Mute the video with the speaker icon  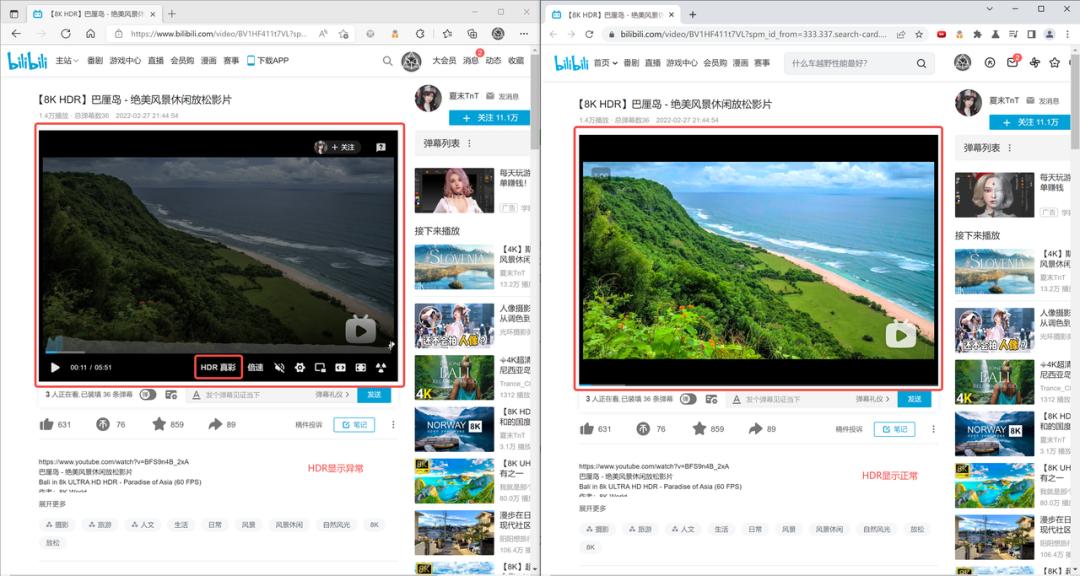click(x=280, y=366)
